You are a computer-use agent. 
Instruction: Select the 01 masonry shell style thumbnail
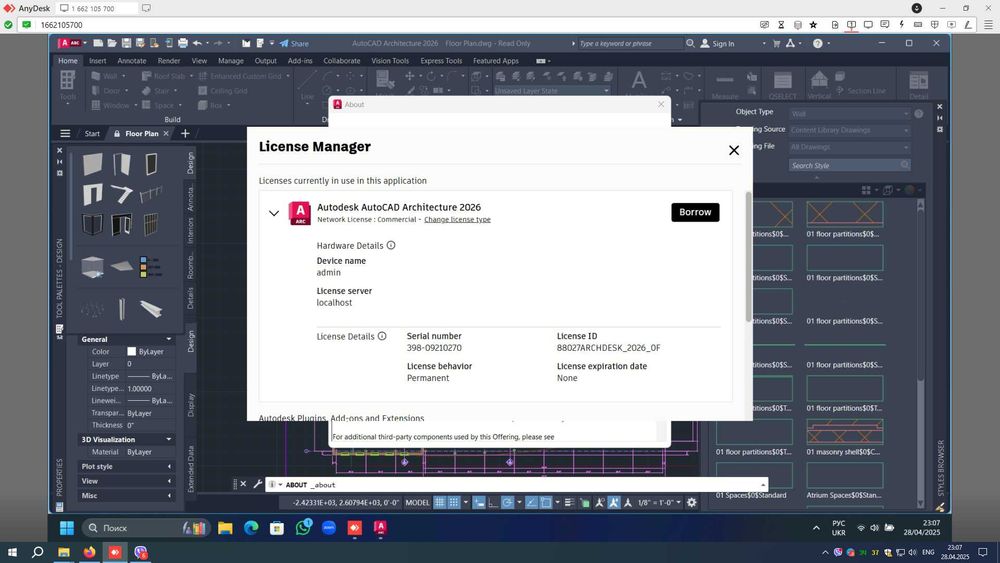coord(844,432)
